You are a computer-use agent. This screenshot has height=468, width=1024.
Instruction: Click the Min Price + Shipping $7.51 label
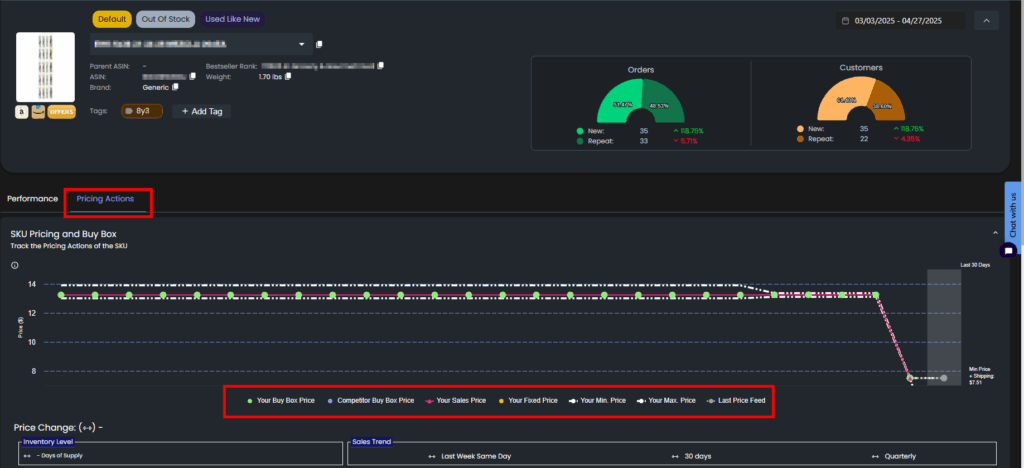click(980, 375)
